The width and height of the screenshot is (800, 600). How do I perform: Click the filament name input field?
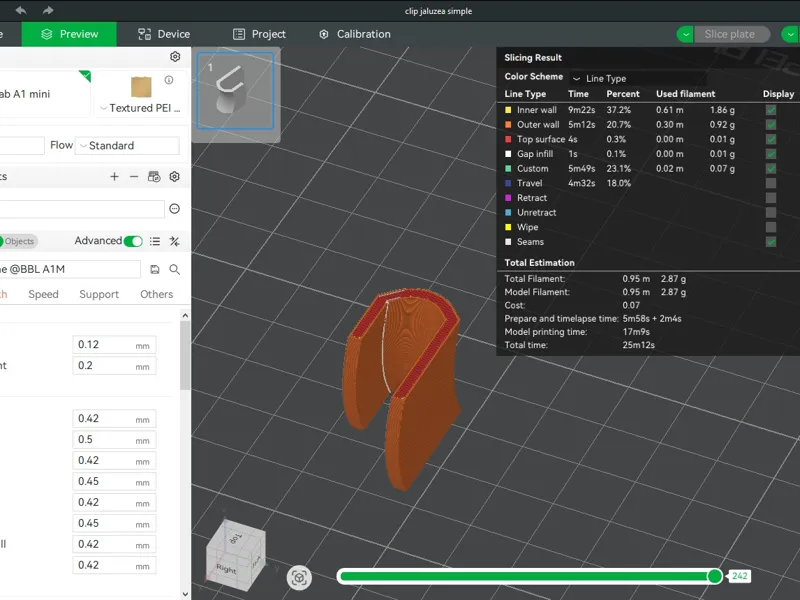[x=82, y=209]
